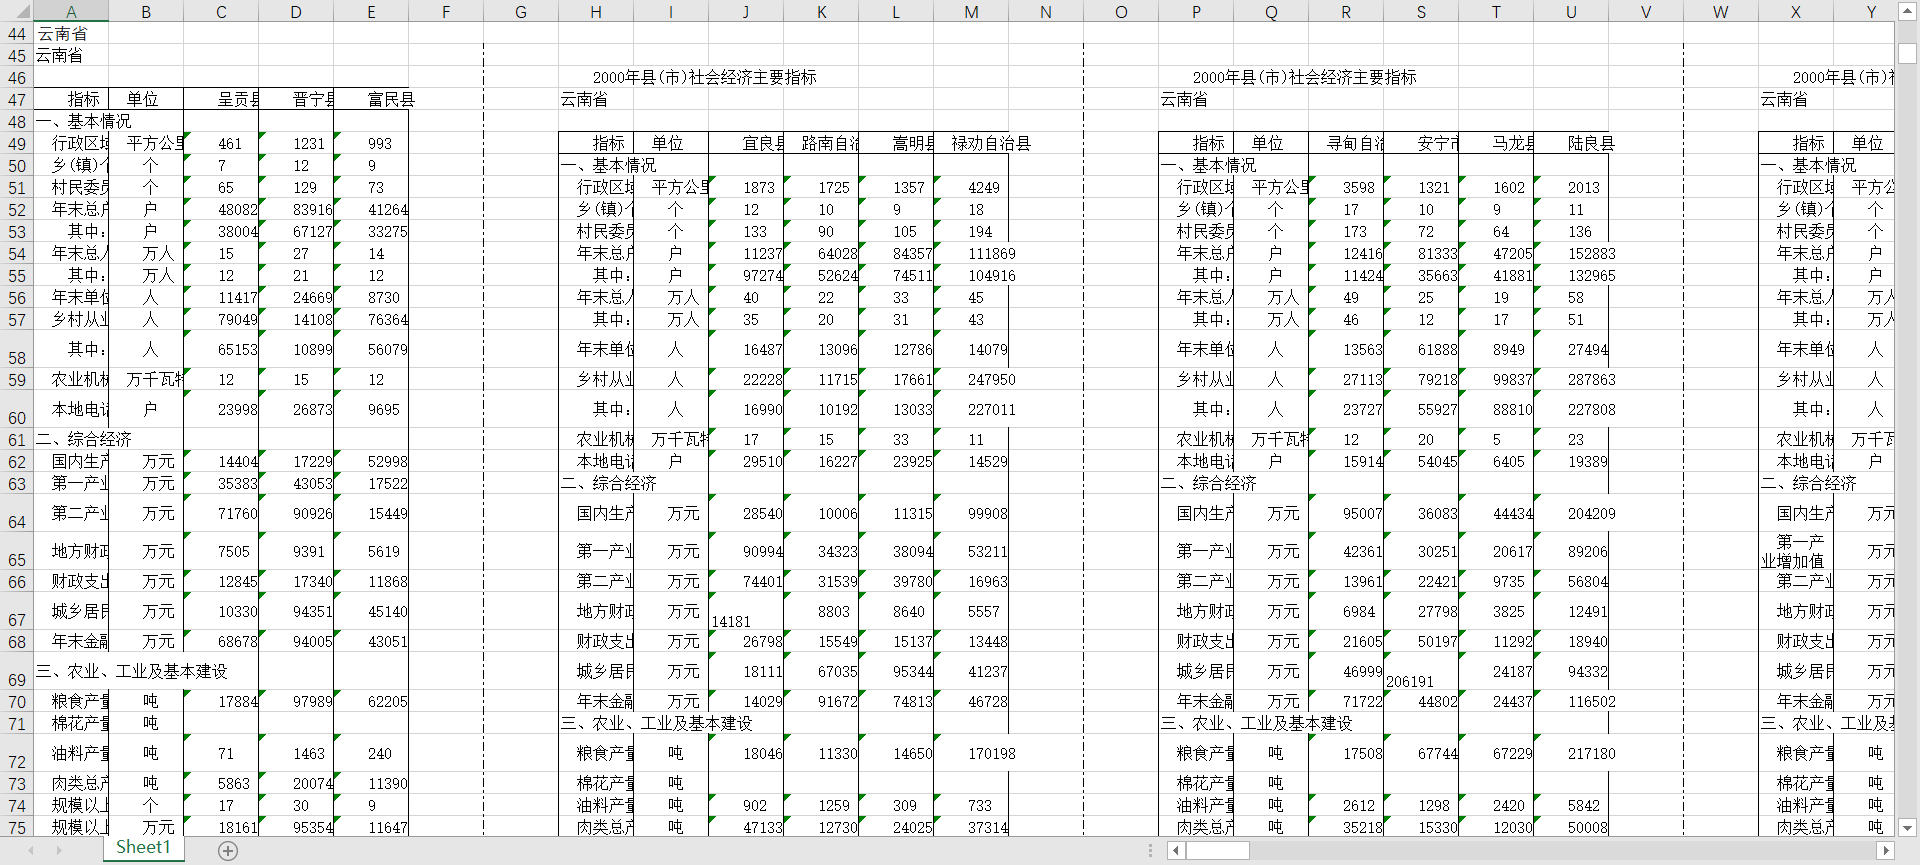
Task: Click the cell with value 227011
Action: click(x=971, y=409)
